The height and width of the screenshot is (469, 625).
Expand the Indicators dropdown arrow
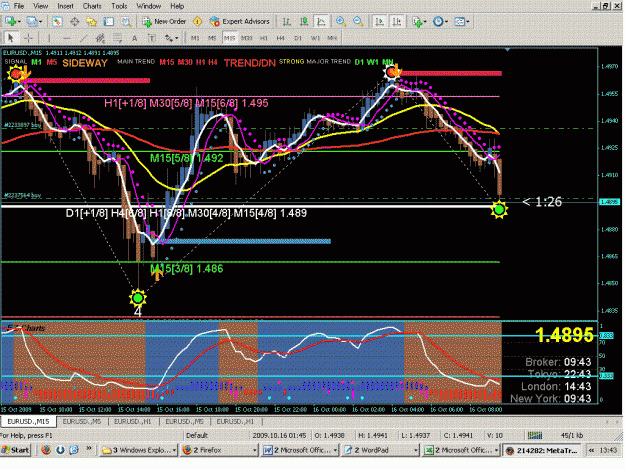[425, 22]
